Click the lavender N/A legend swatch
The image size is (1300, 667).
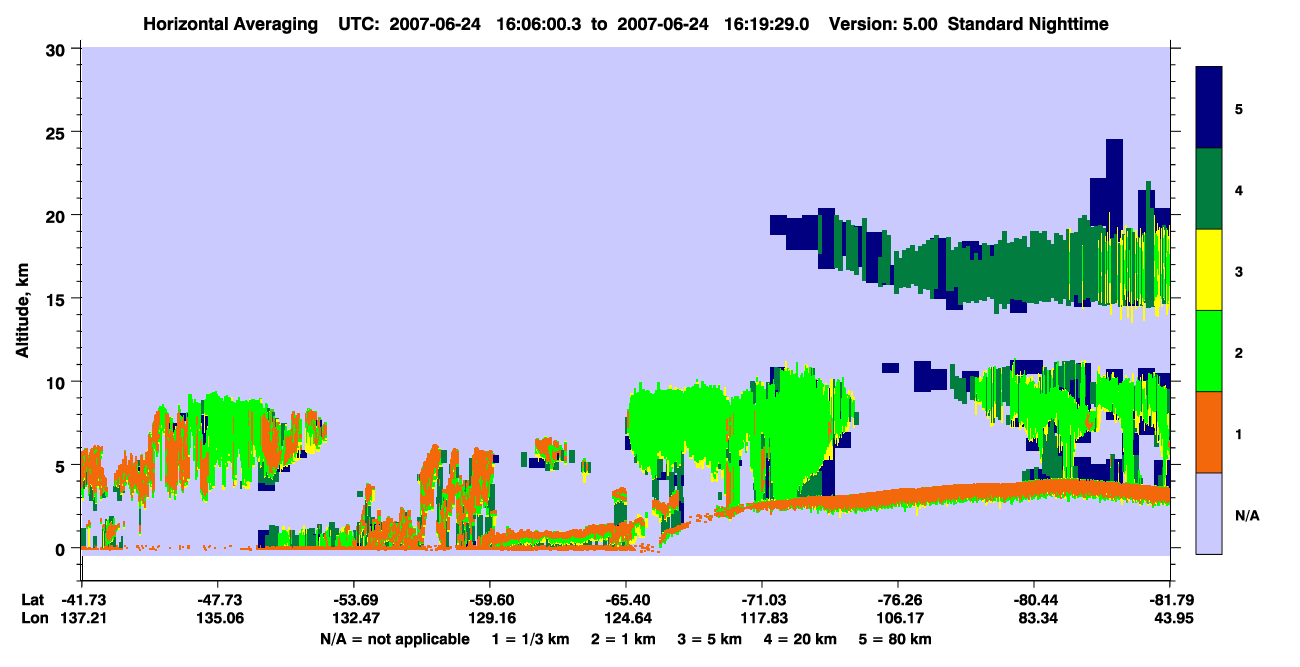[x=1209, y=512]
